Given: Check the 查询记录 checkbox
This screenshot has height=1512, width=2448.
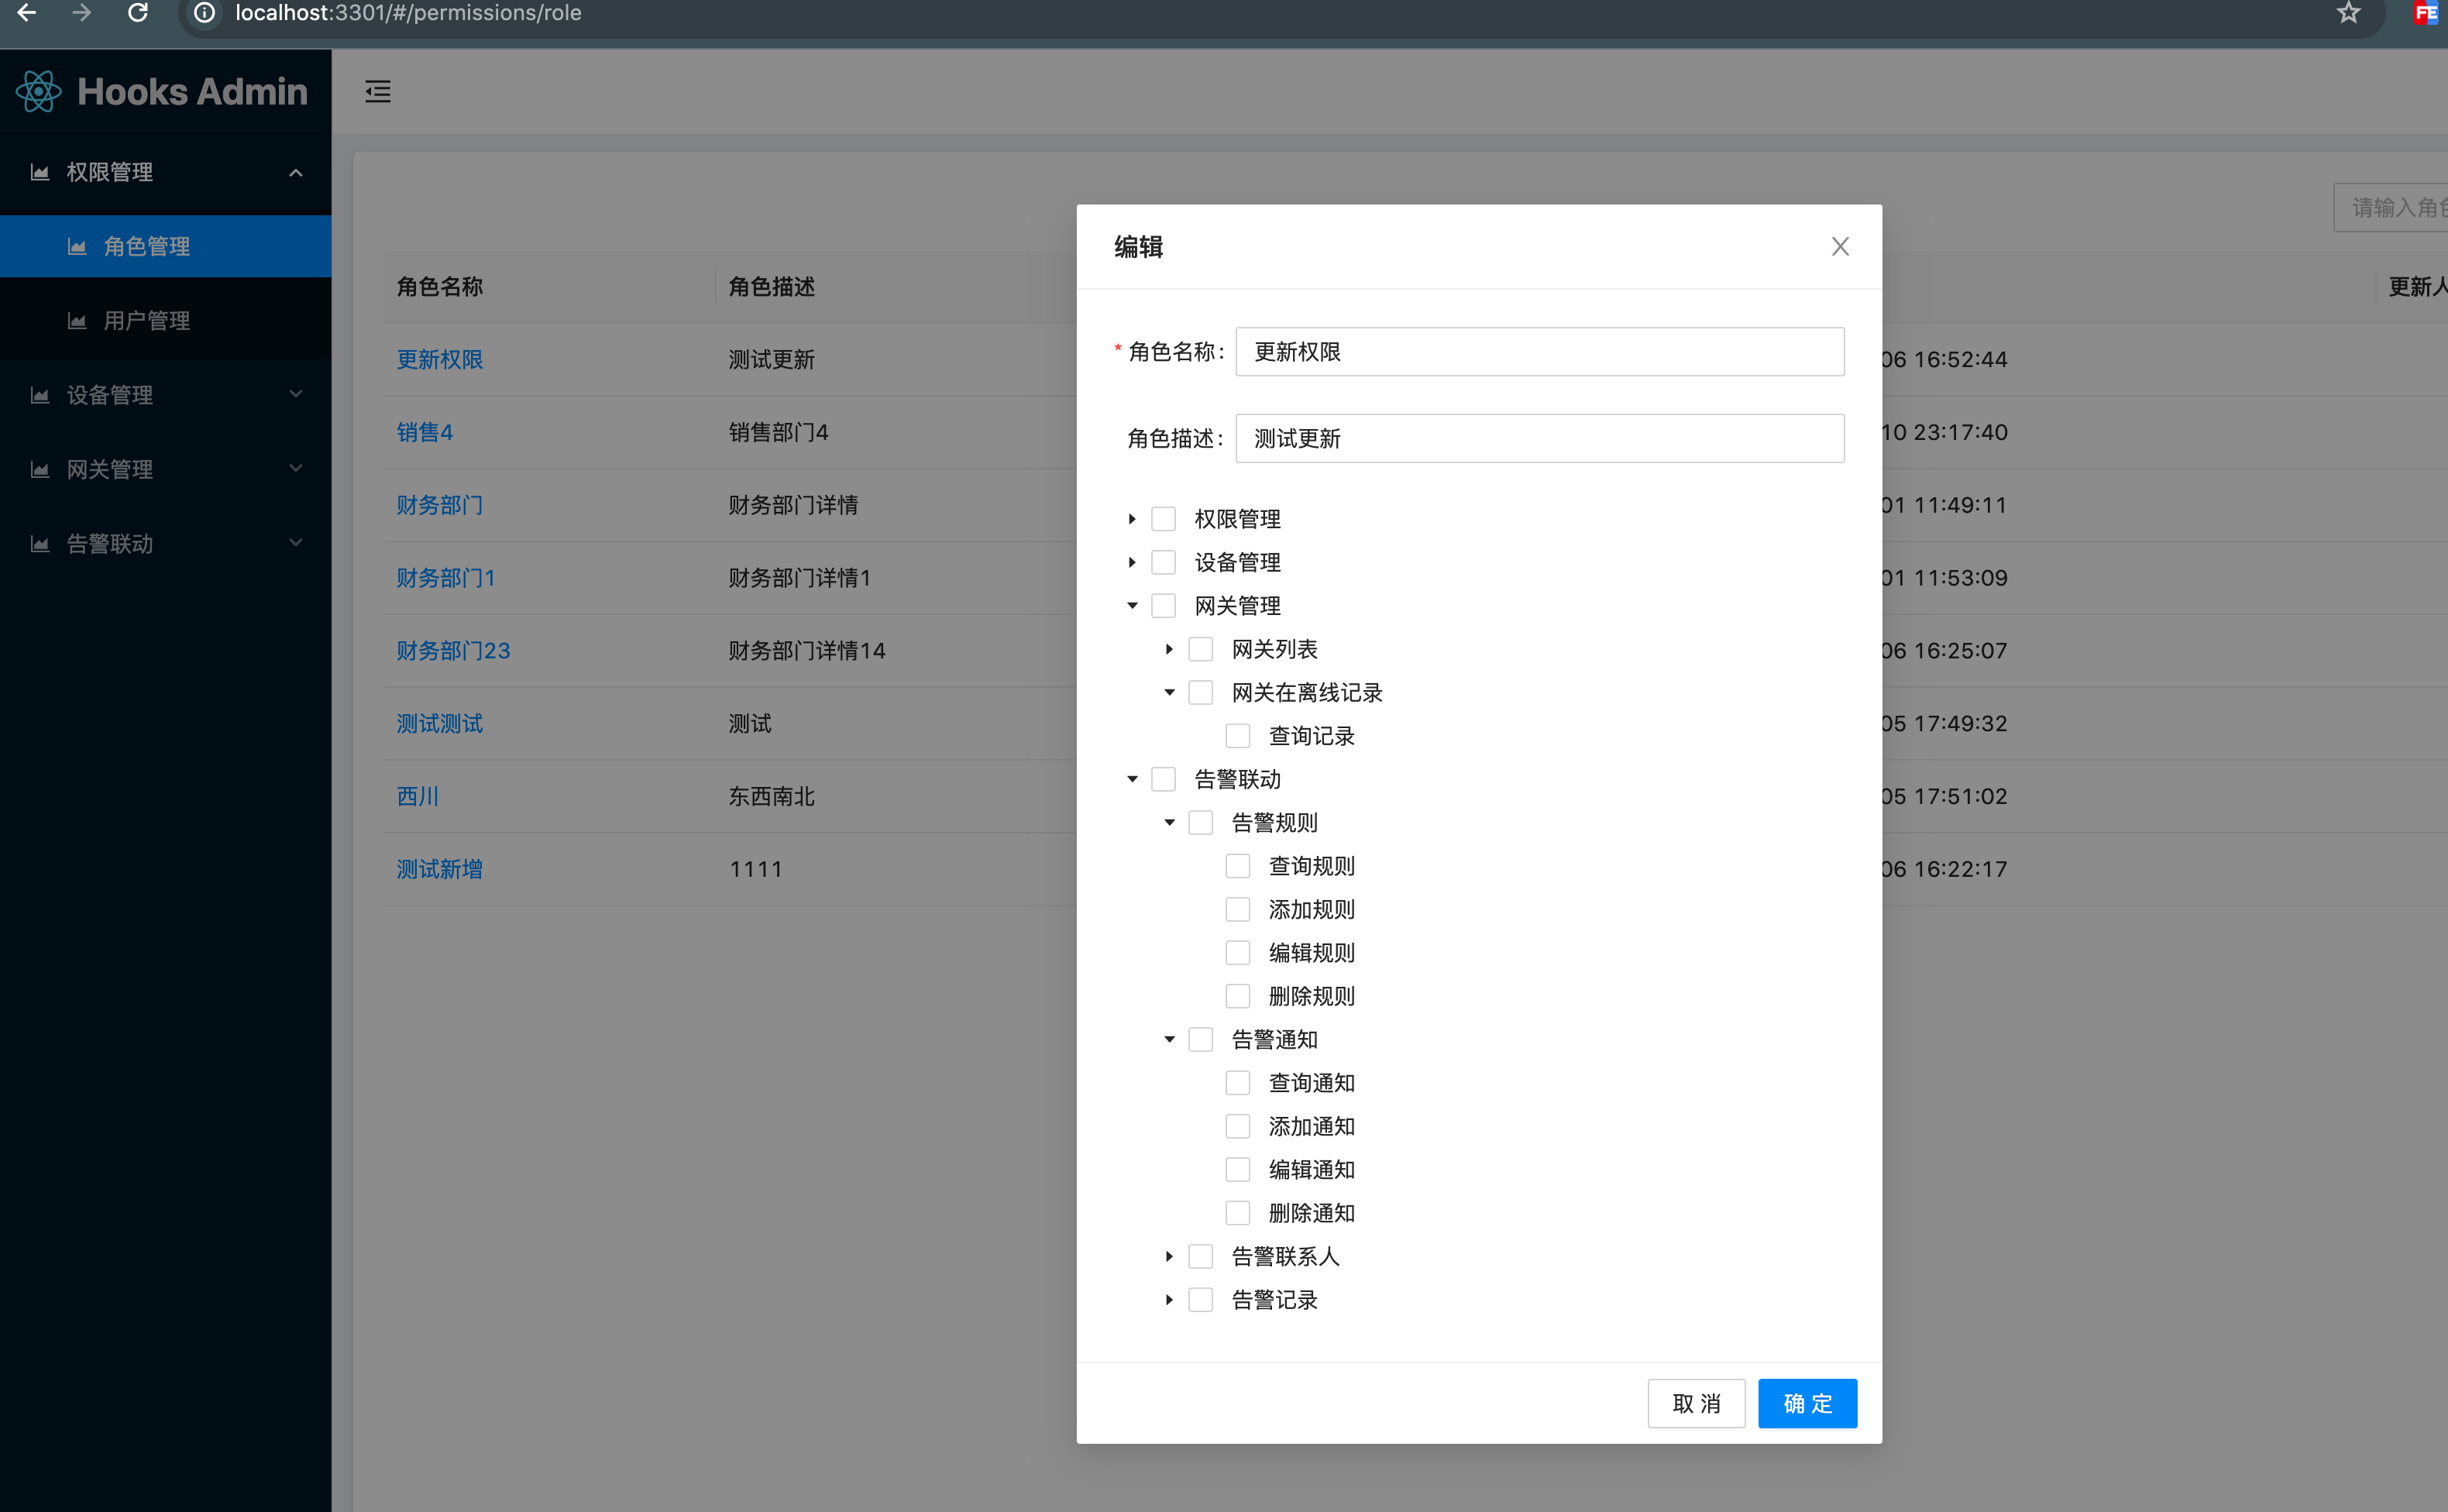Looking at the screenshot, I should [x=1238, y=736].
